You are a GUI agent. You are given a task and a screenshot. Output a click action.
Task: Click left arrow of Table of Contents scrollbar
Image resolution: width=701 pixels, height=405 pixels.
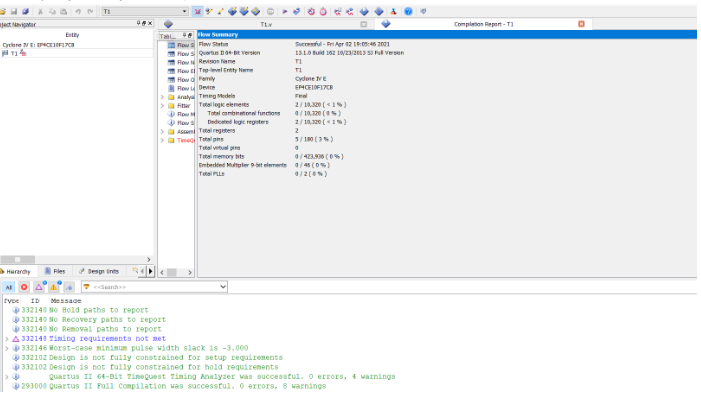coord(162,272)
